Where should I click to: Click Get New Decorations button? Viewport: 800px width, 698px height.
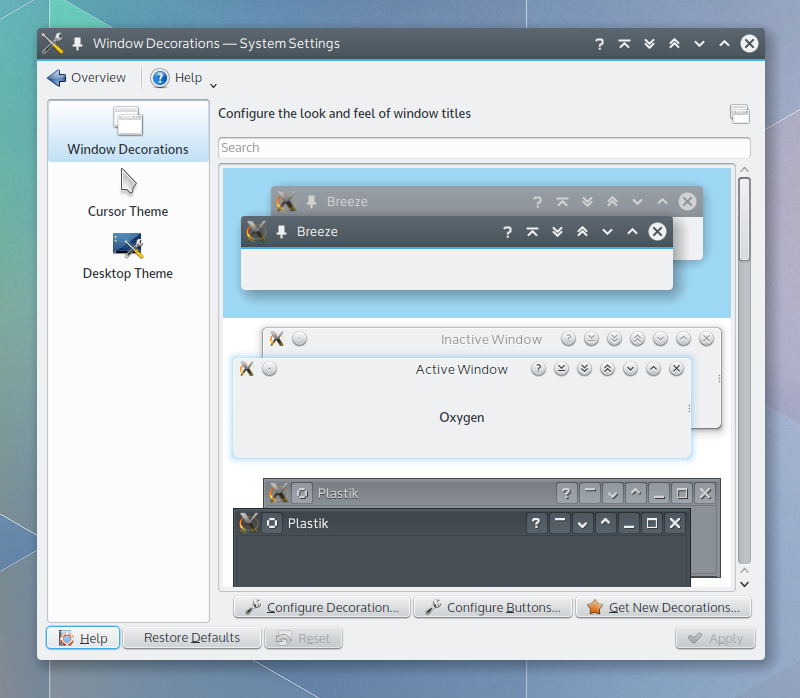[x=663, y=608]
